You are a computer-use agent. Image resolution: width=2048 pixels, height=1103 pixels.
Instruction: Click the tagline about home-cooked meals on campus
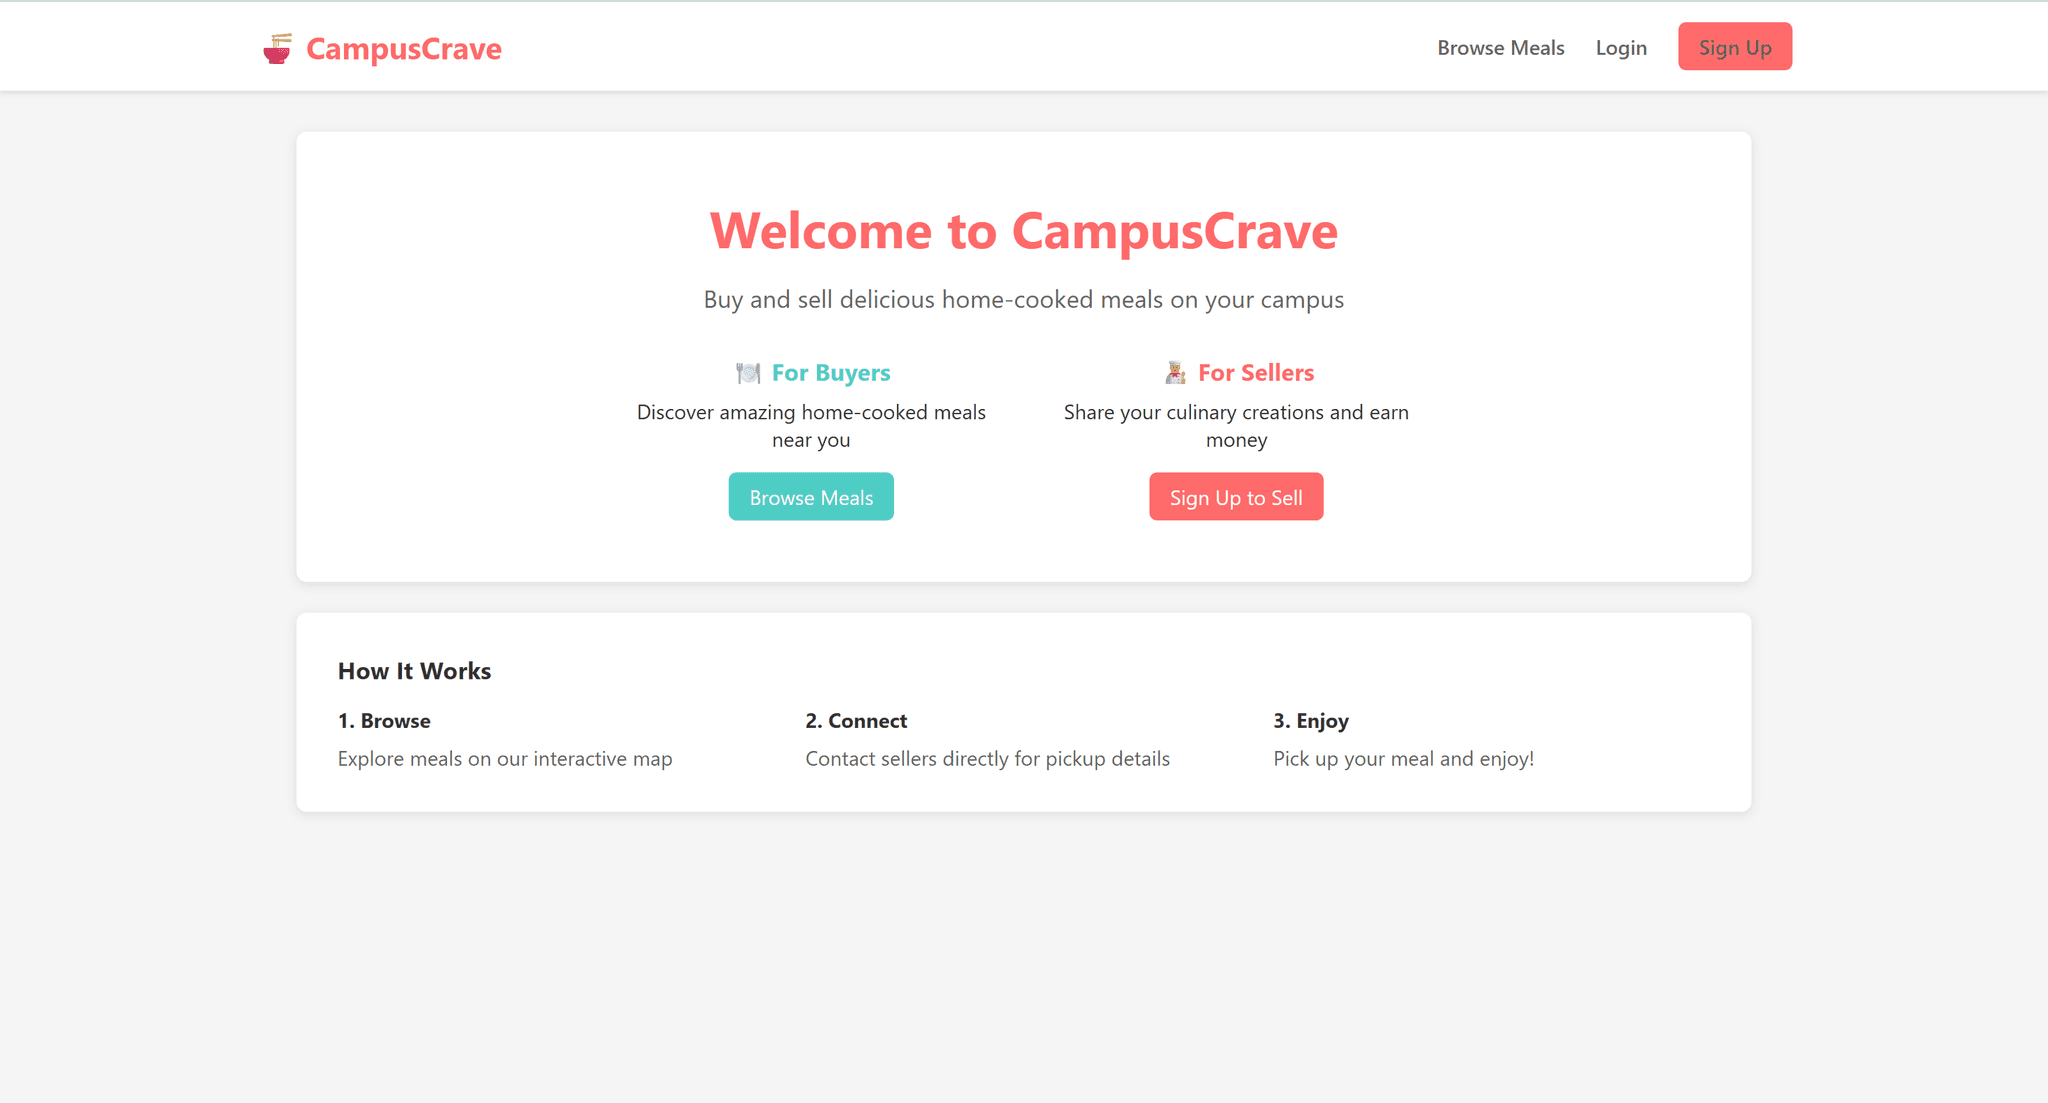click(1023, 300)
